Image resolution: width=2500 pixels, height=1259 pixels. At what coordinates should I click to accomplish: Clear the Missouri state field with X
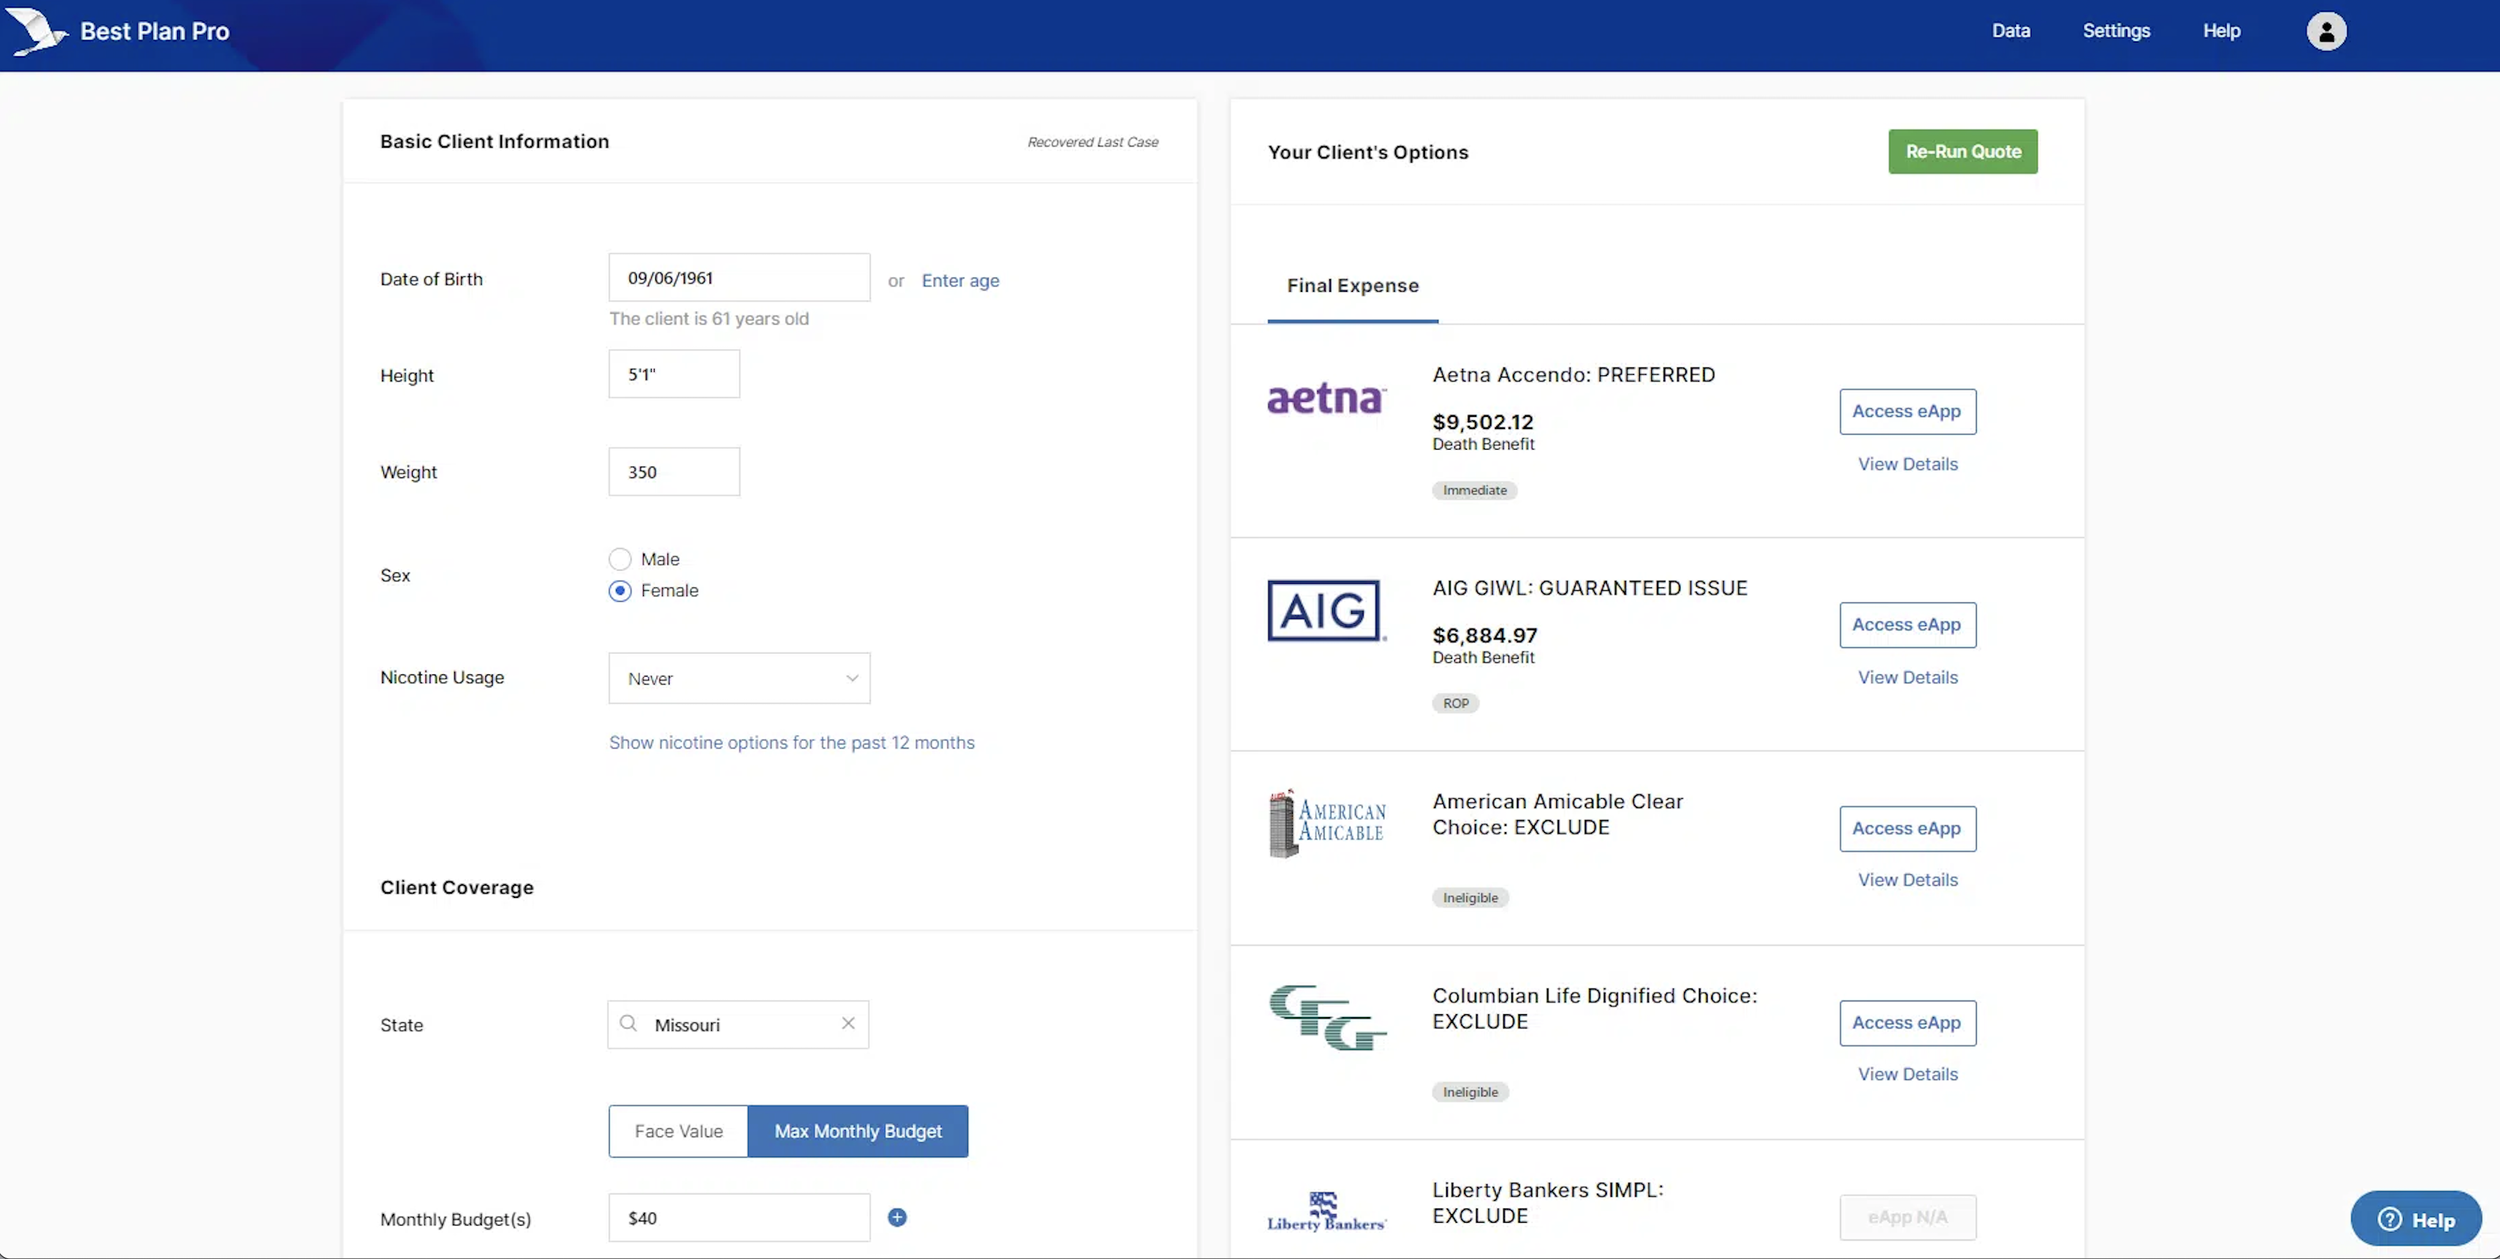tap(848, 1023)
